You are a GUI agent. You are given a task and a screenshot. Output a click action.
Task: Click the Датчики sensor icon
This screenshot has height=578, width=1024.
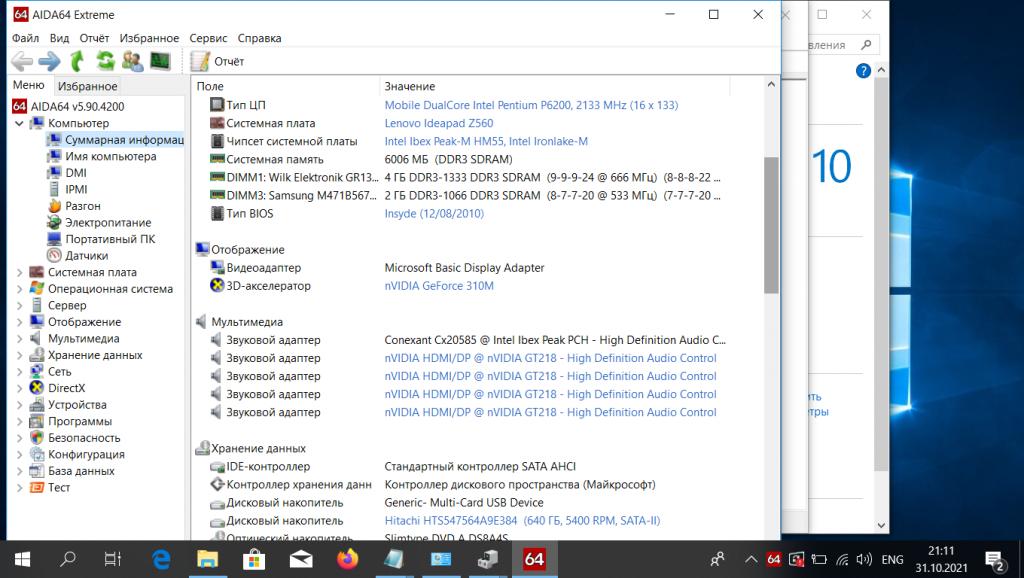(x=54, y=255)
